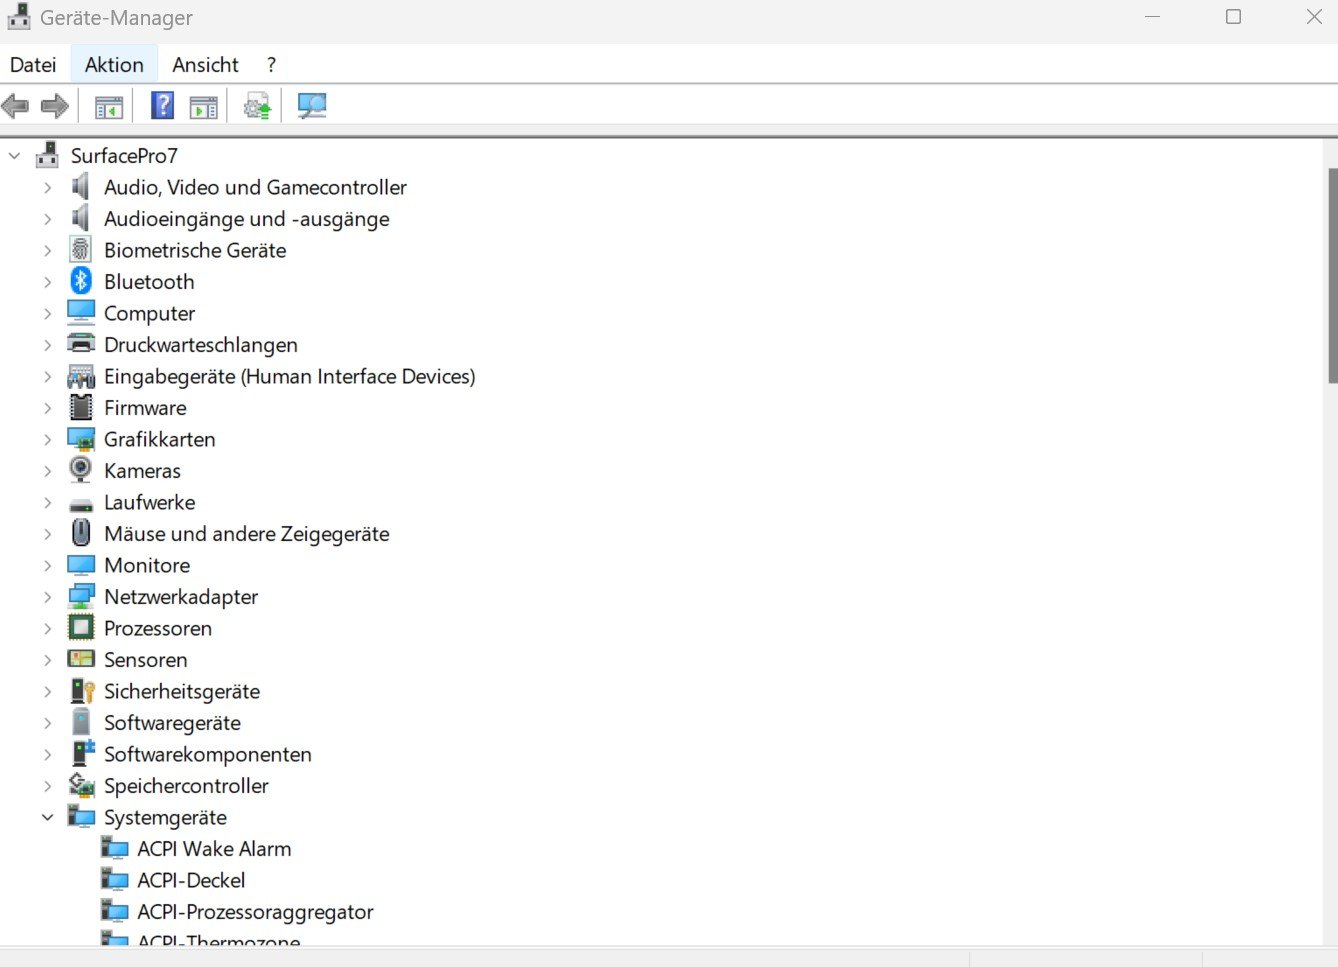The height and width of the screenshot is (967, 1338).
Task: Select the Sicherheitsgeräte label
Action: (182, 691)
